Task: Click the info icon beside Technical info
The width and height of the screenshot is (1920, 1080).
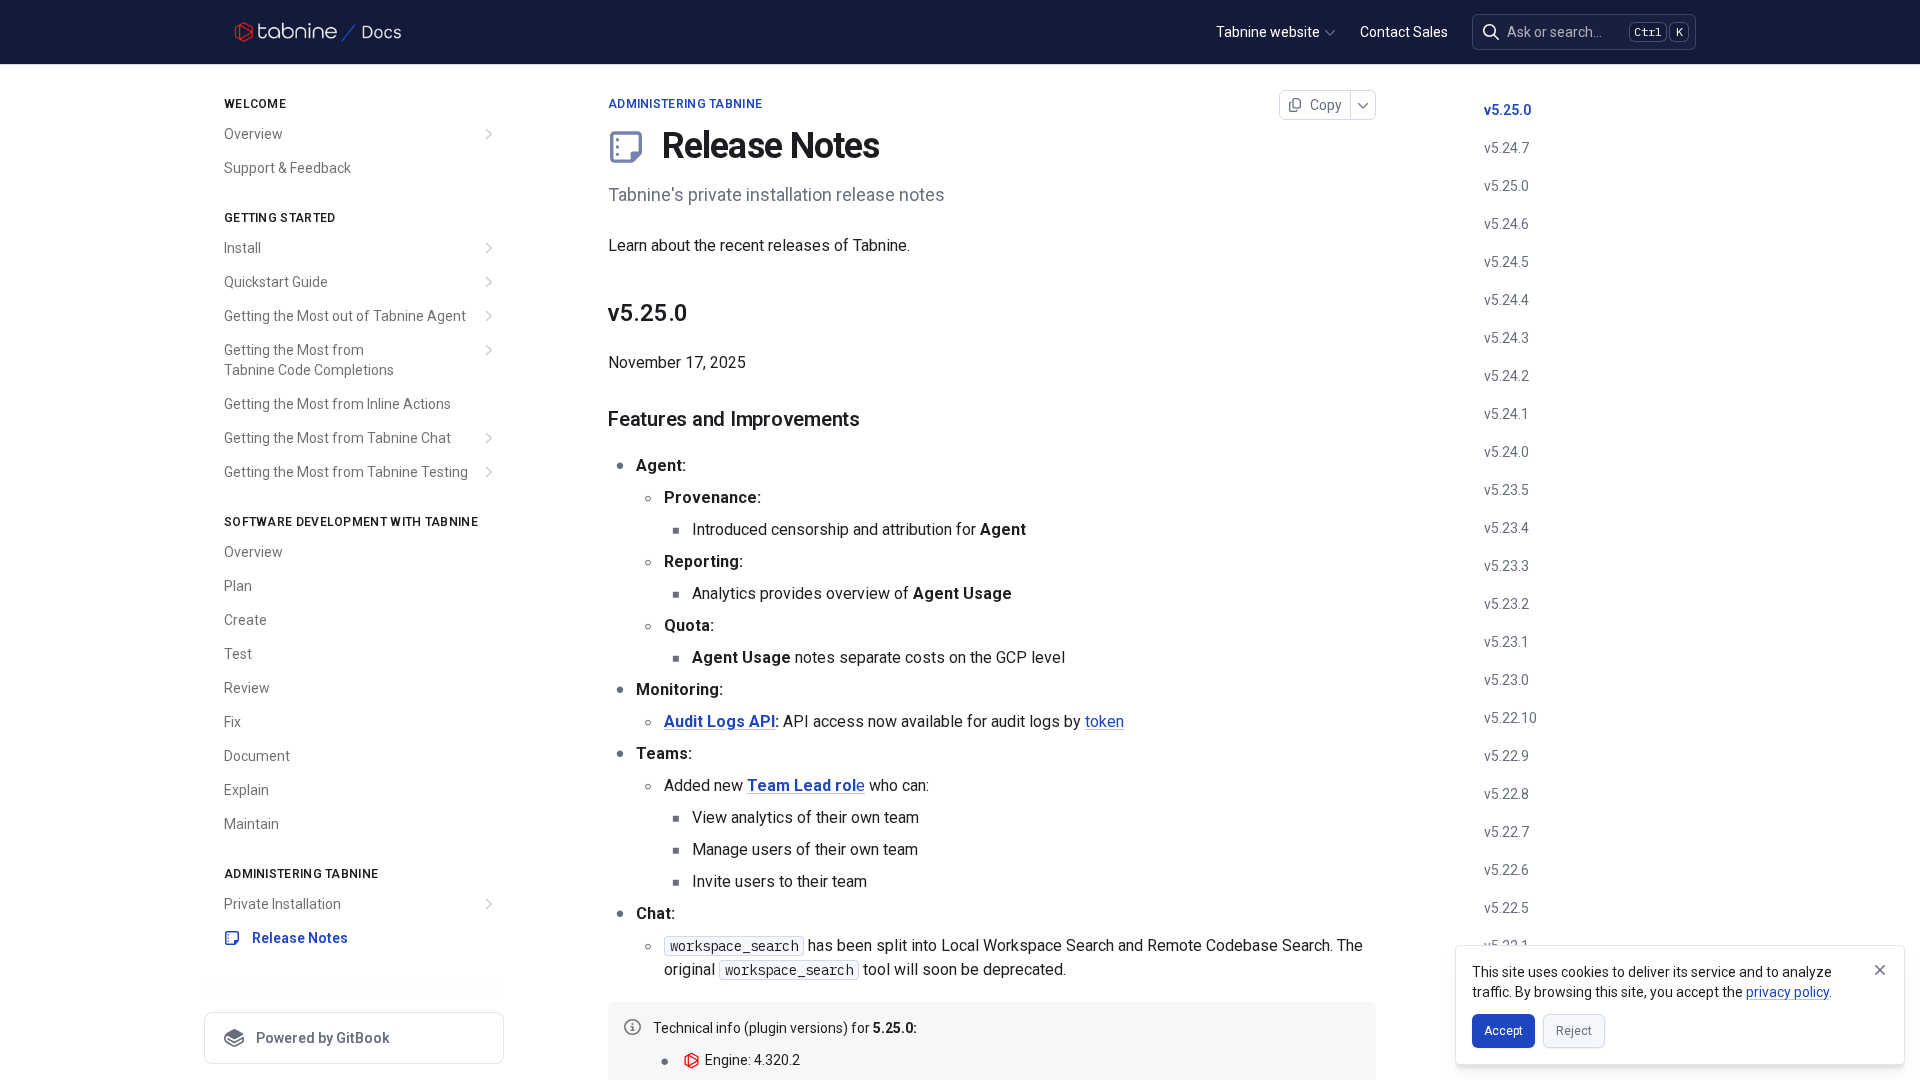Action: pos(632,1027)
